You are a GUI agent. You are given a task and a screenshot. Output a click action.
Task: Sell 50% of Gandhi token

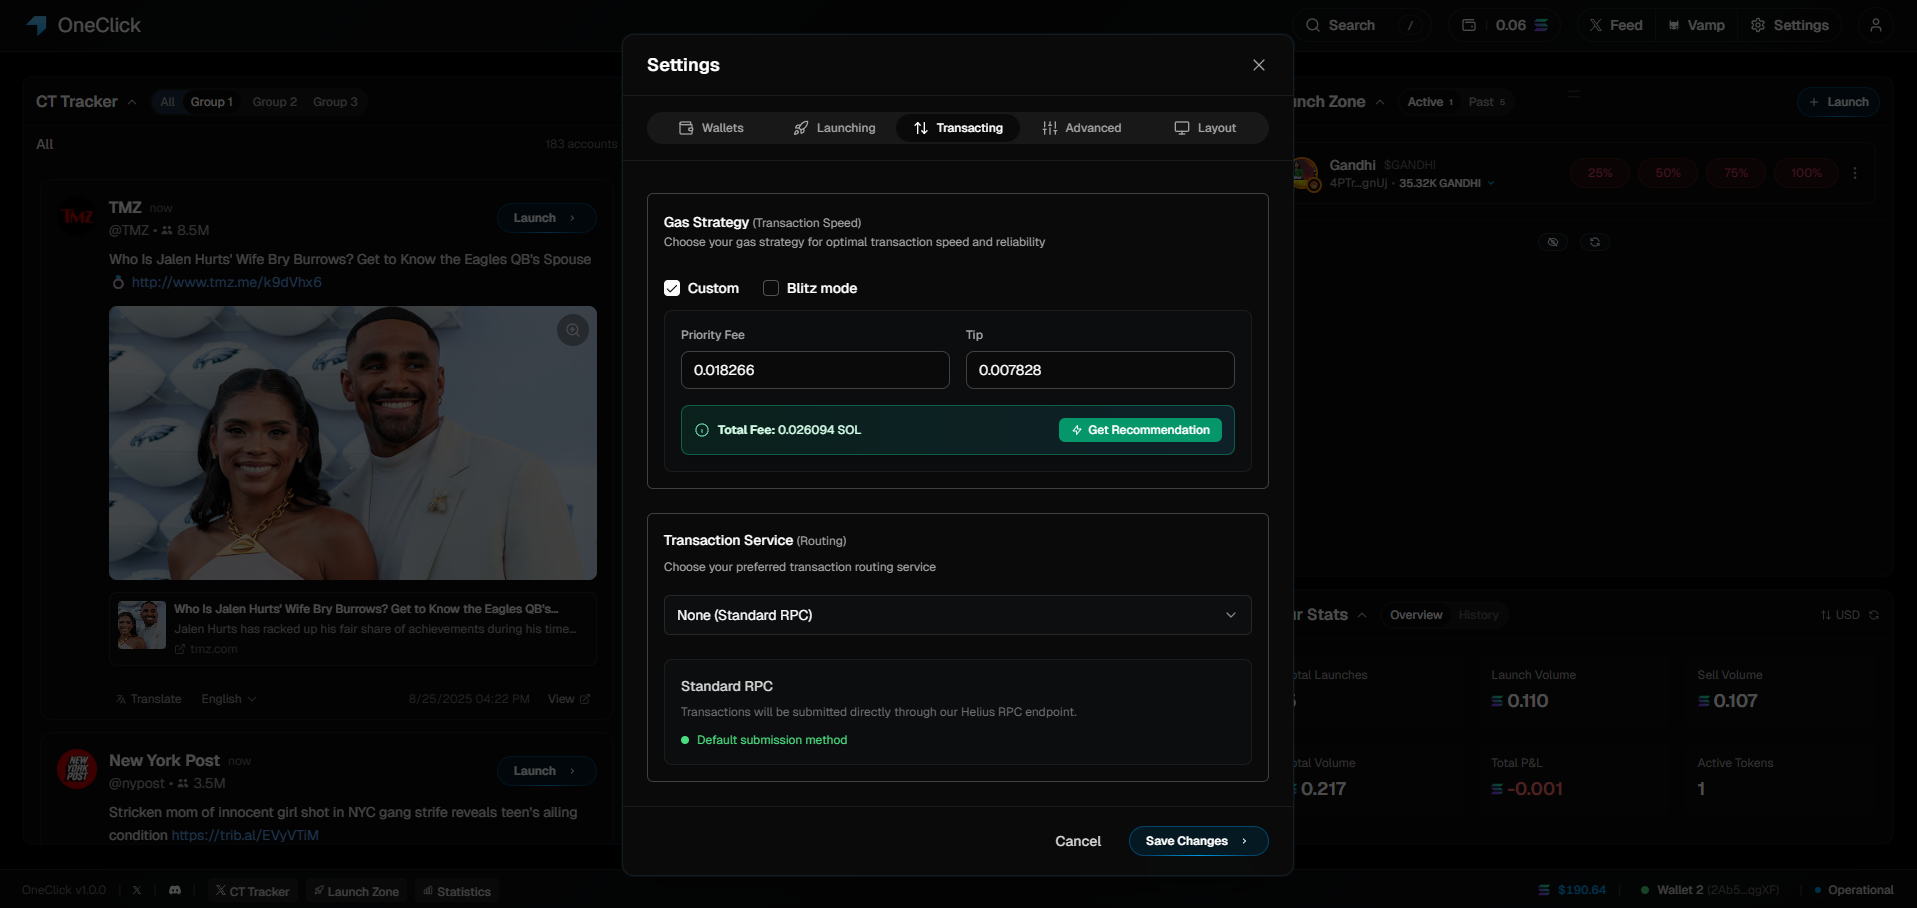pyautogui.click(x=1668, y=173)
